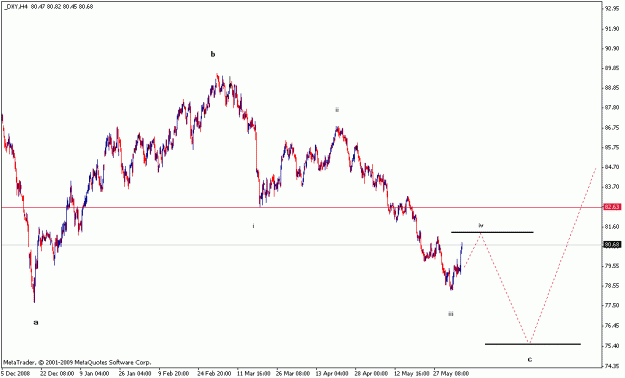The image size is (625, 378).
Task: Click the 83.70 price scale value
Action: click(612, 187)
